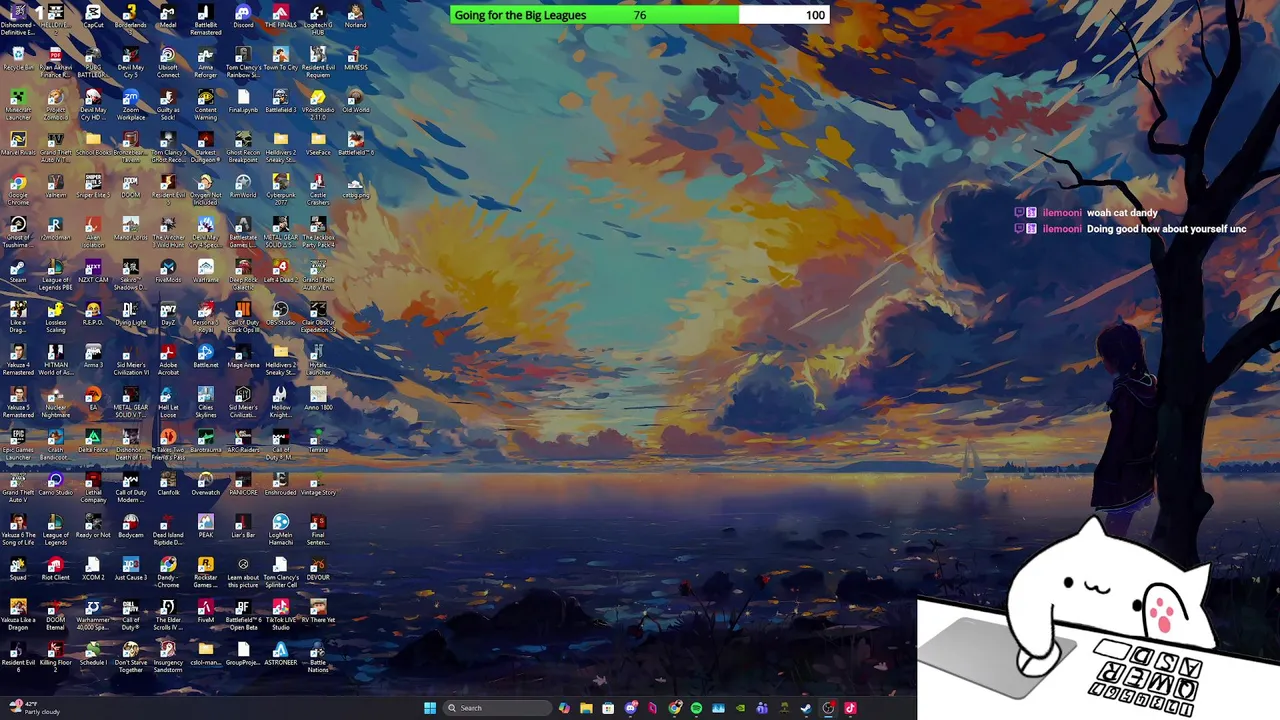Open OBS Studio desktop shortcut

(280, 313)
